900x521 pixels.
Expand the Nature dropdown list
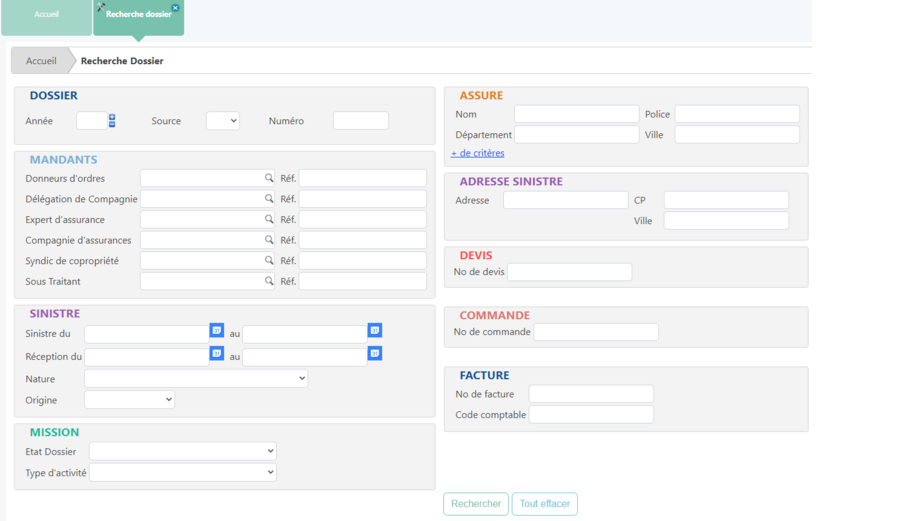point(196,379)
